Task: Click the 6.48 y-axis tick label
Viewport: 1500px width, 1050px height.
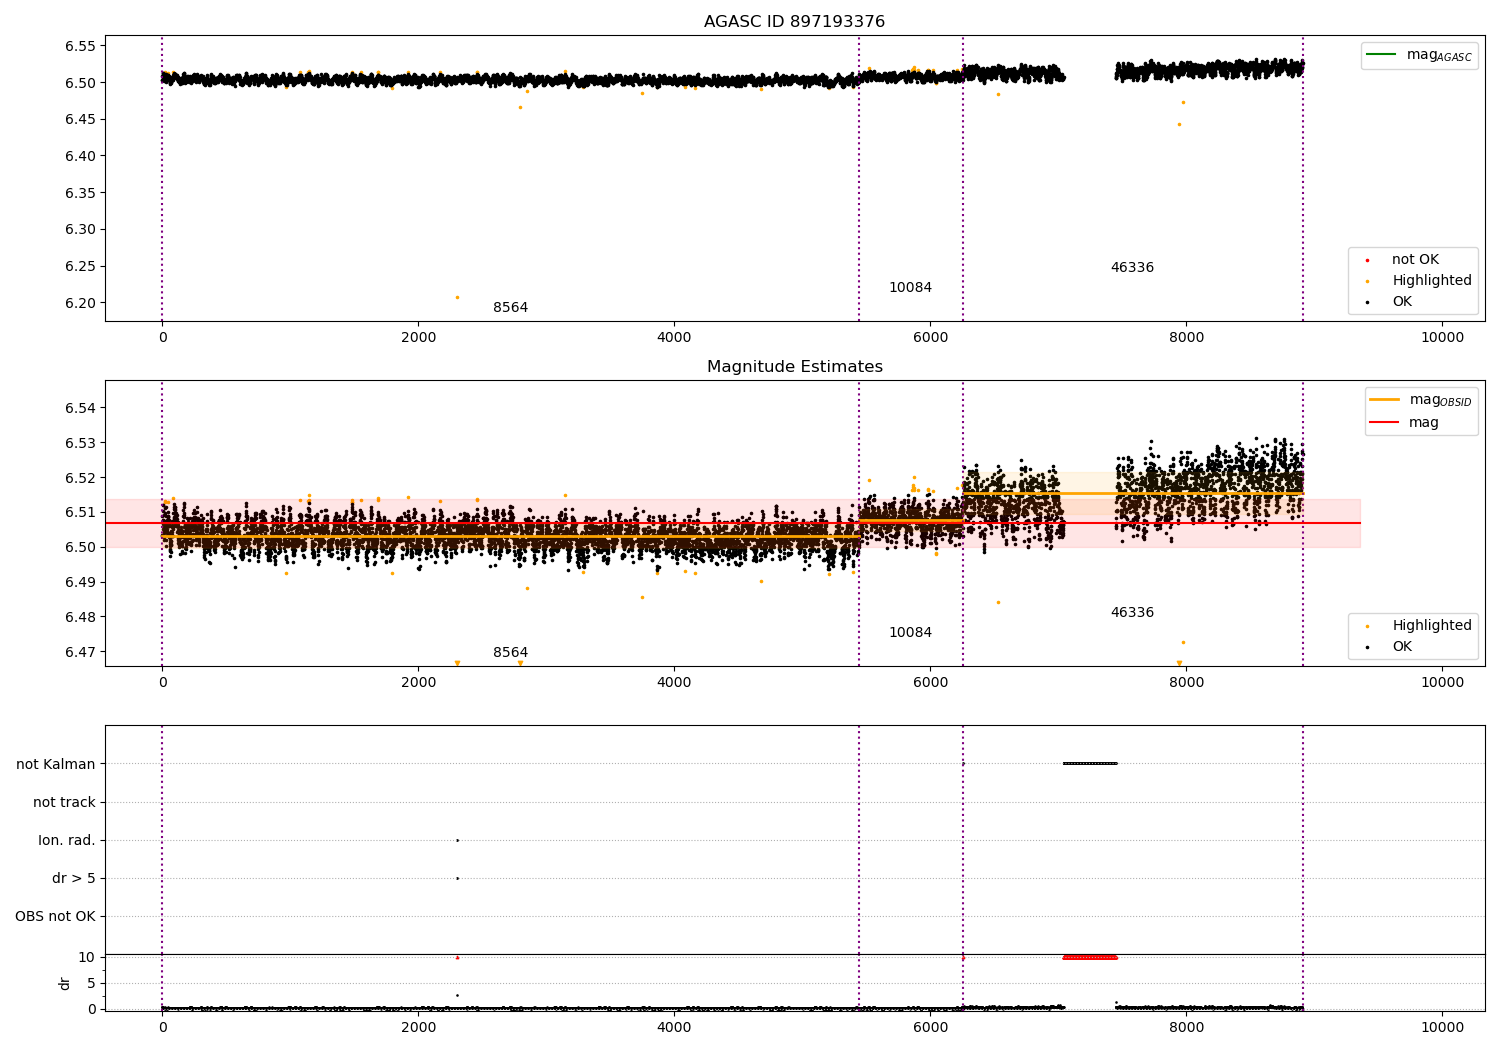Action: tap(80, 617)
